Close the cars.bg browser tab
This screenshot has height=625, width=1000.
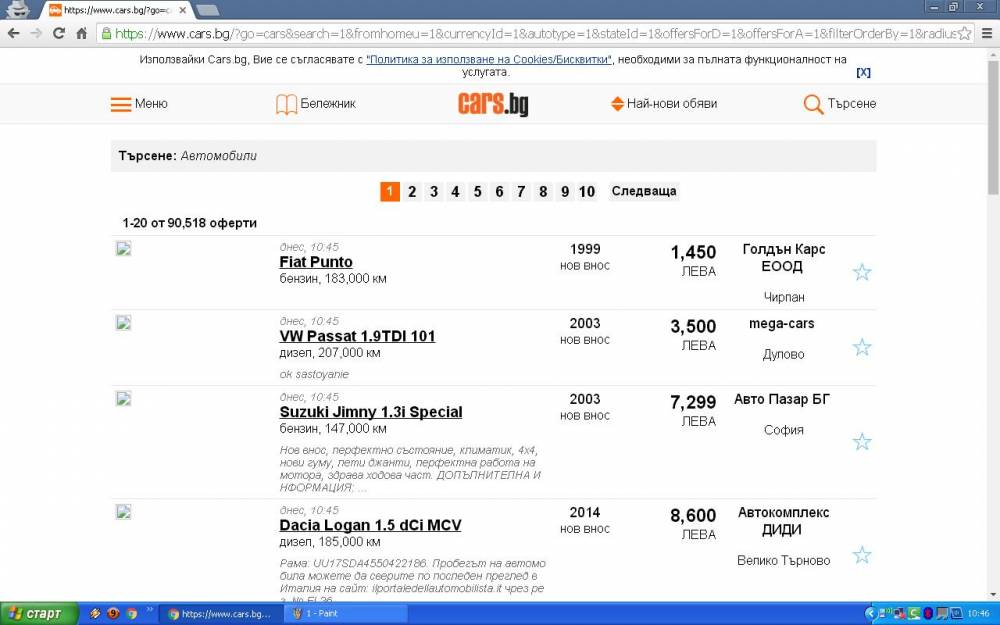(182, 10)
